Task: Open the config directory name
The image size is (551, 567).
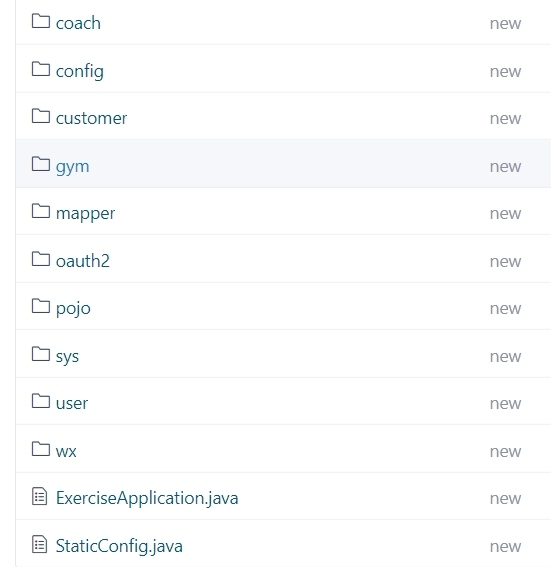Action: 80,71
